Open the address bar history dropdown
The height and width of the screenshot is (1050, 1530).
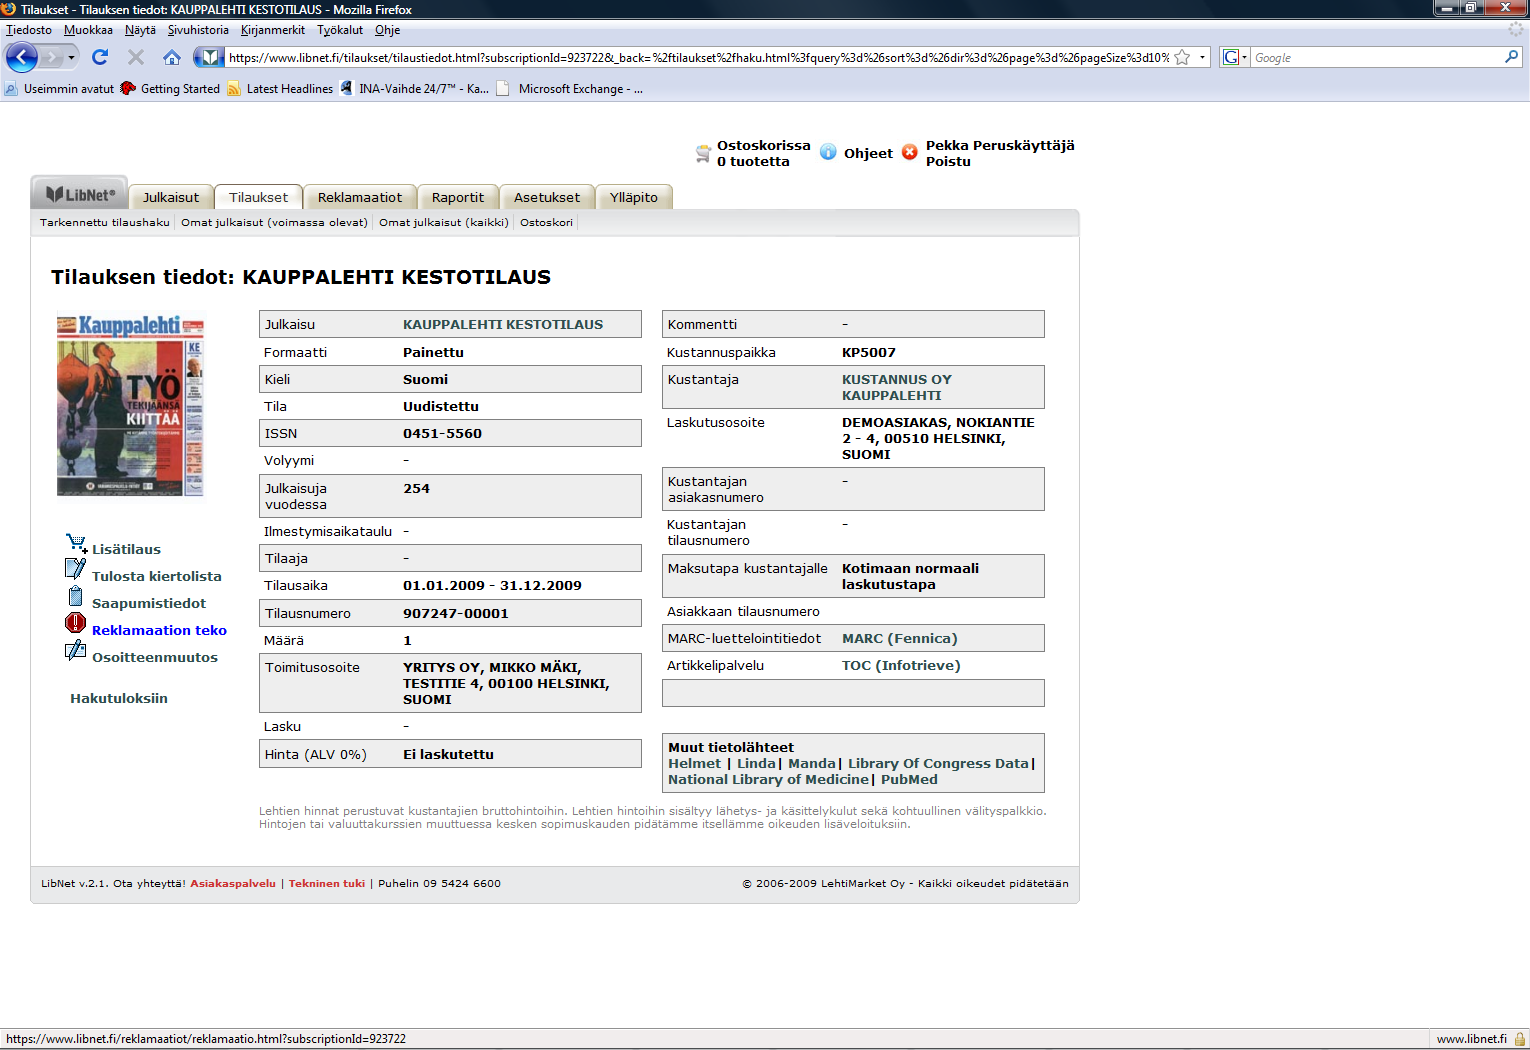(1202, 57)
